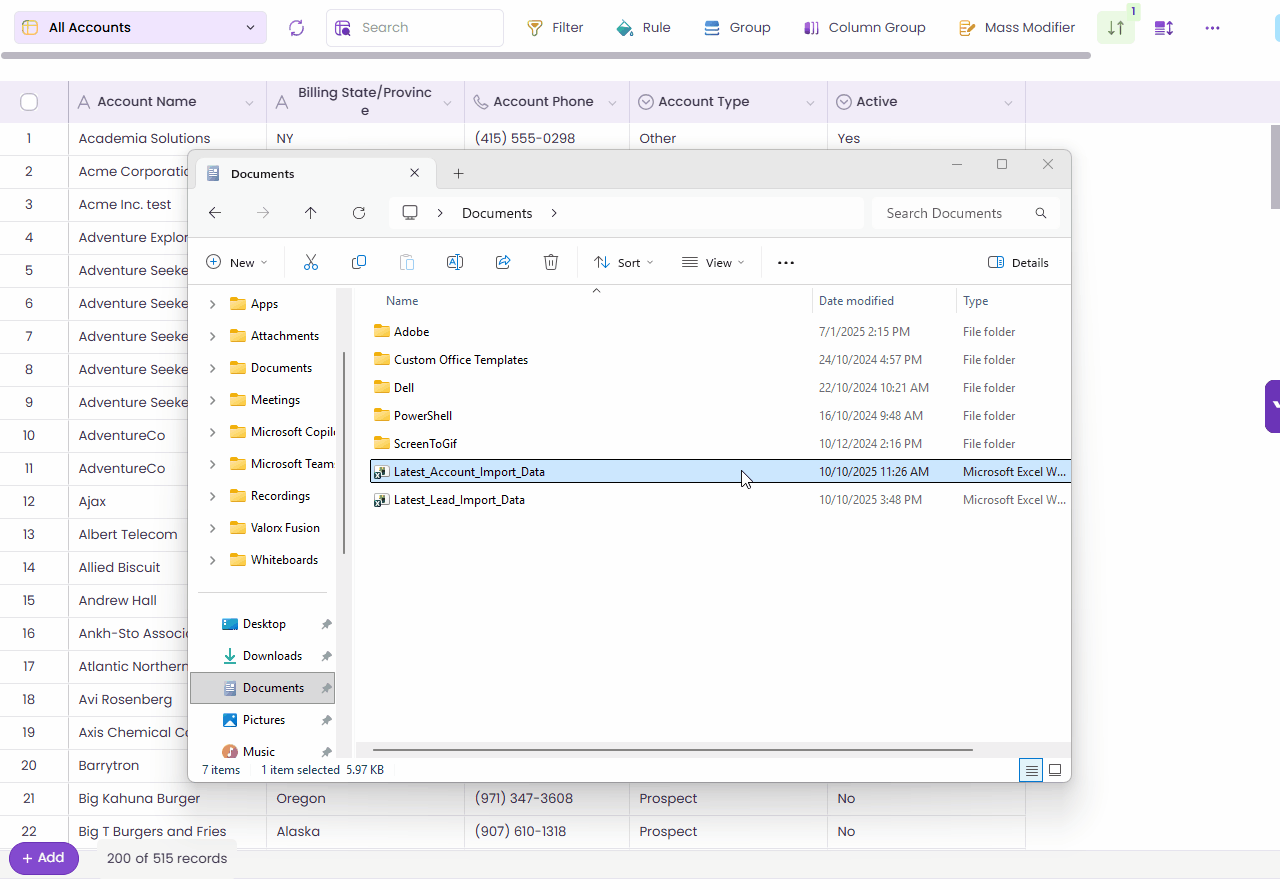Open the All Accounts view dropdown
1280x890 pixels.
[140, 28]
